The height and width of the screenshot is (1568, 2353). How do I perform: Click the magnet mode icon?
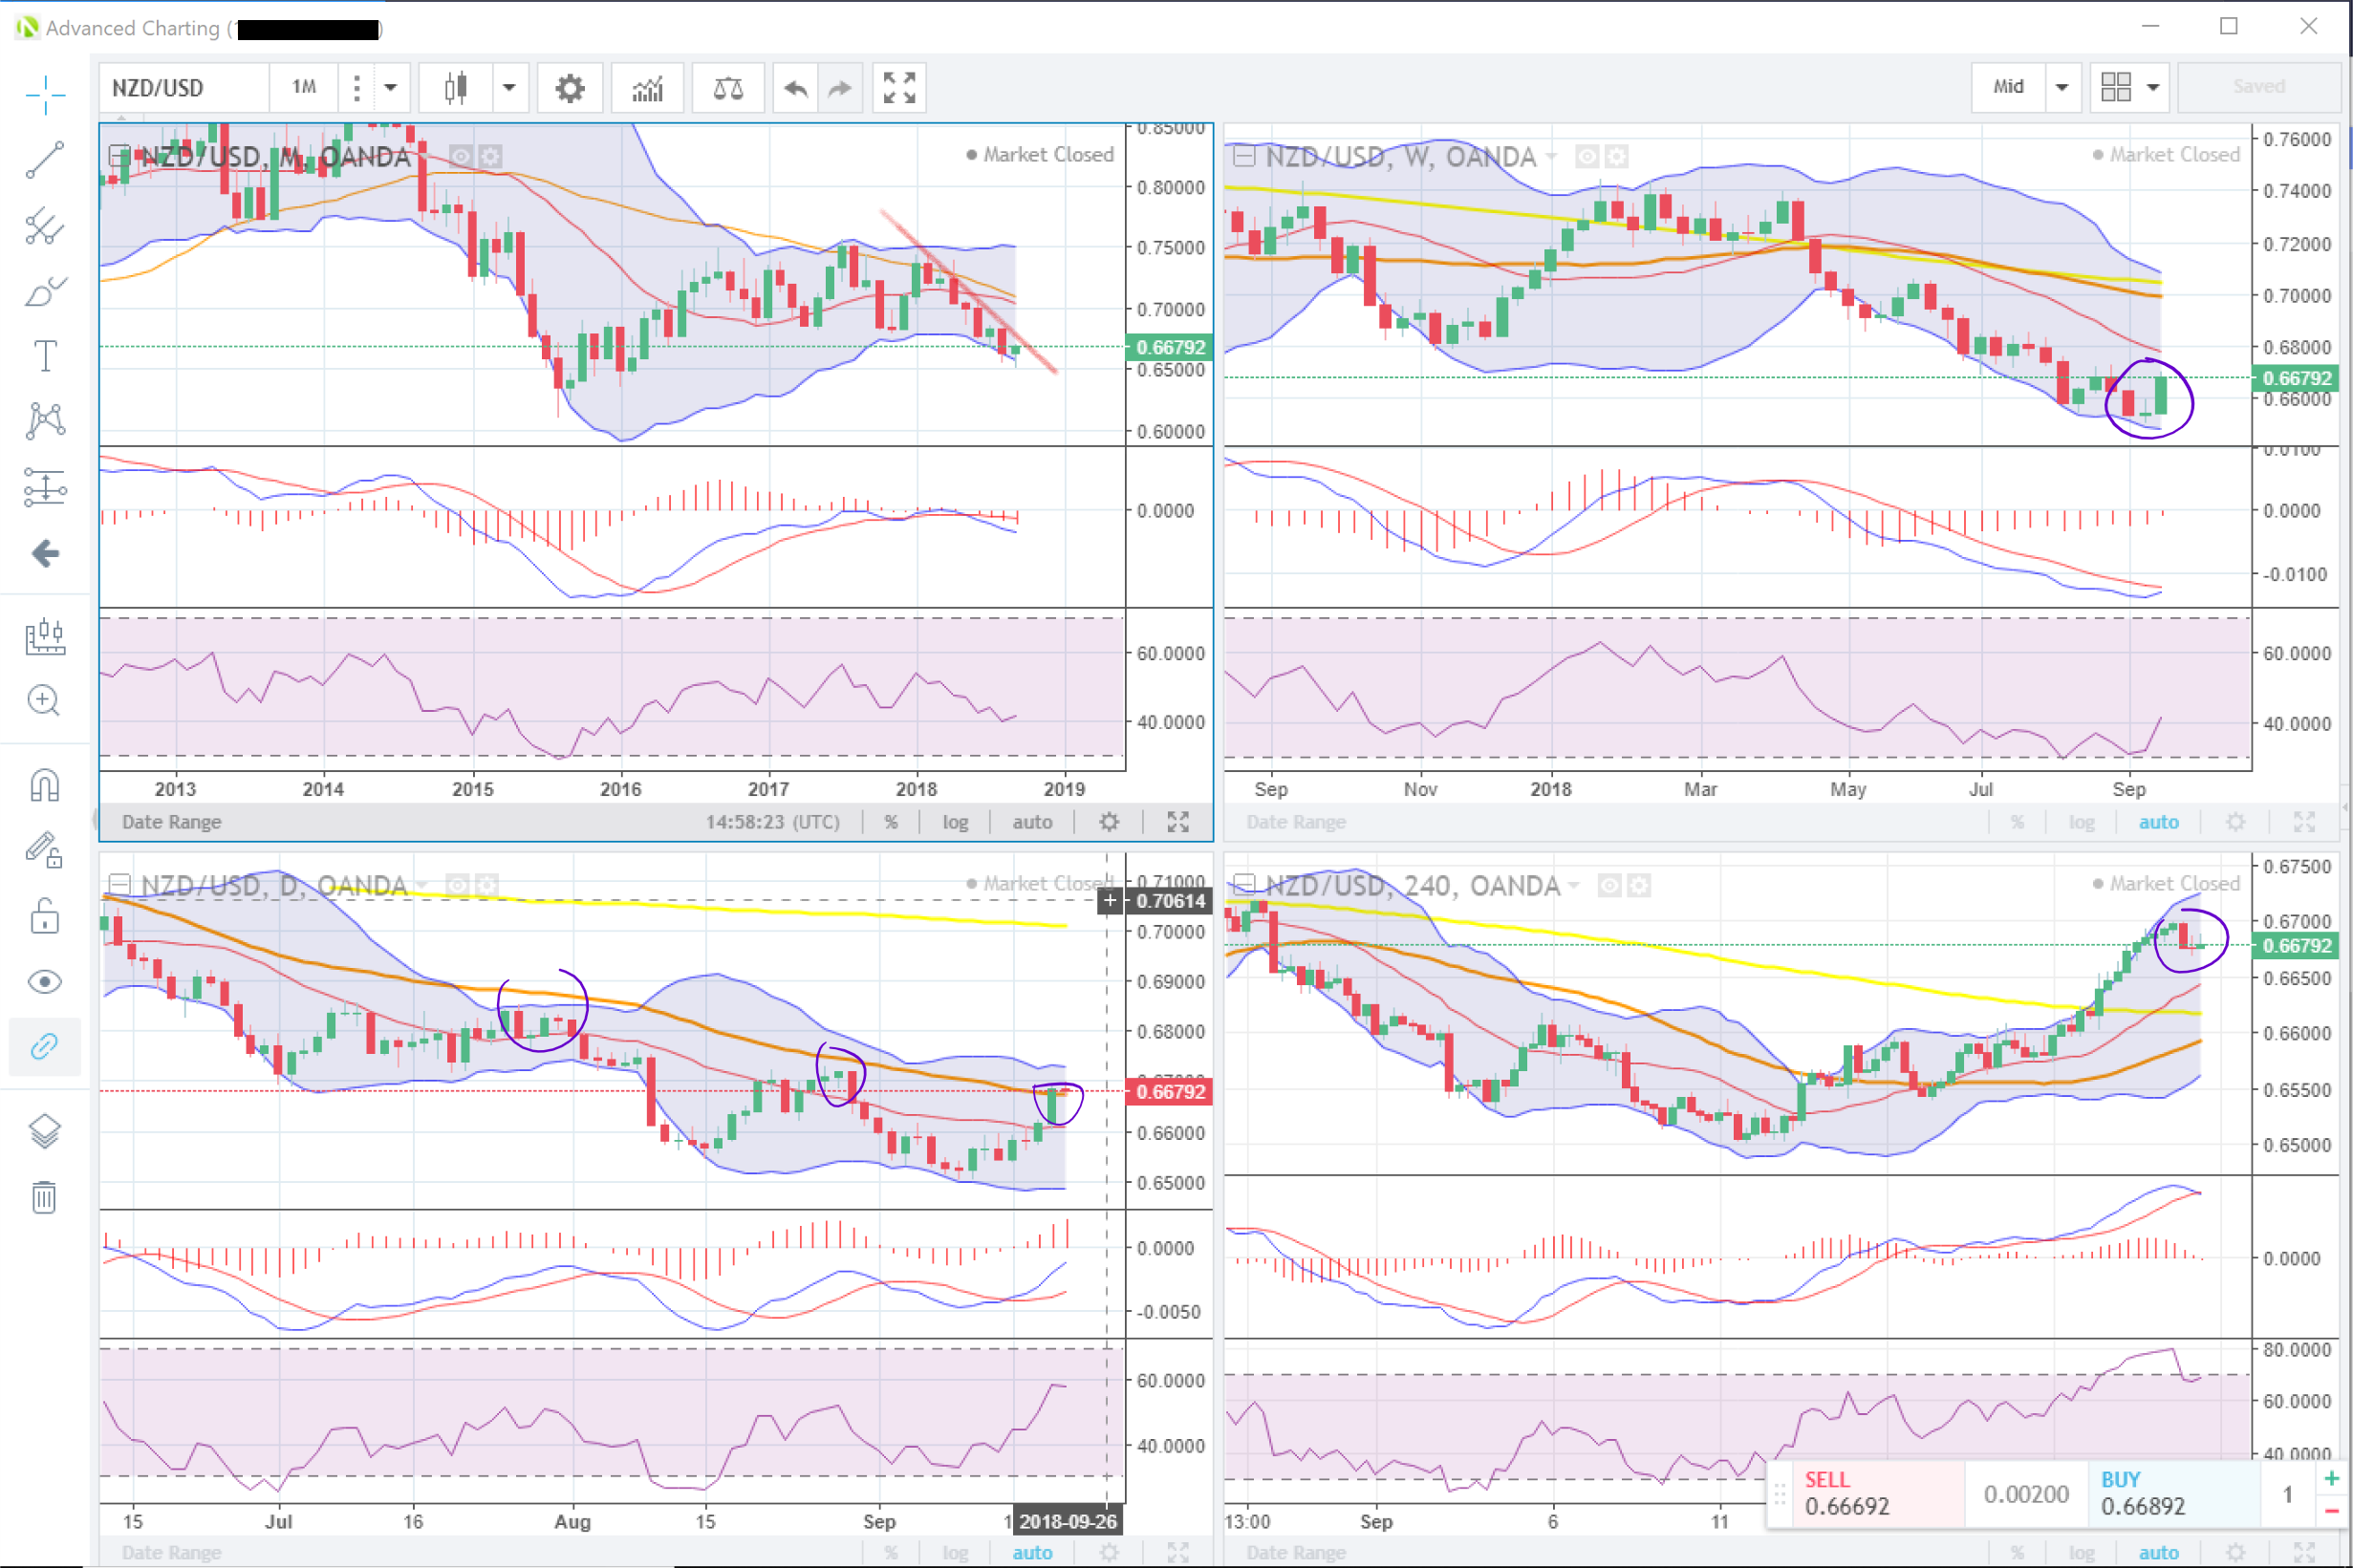(x=45, y=785)
